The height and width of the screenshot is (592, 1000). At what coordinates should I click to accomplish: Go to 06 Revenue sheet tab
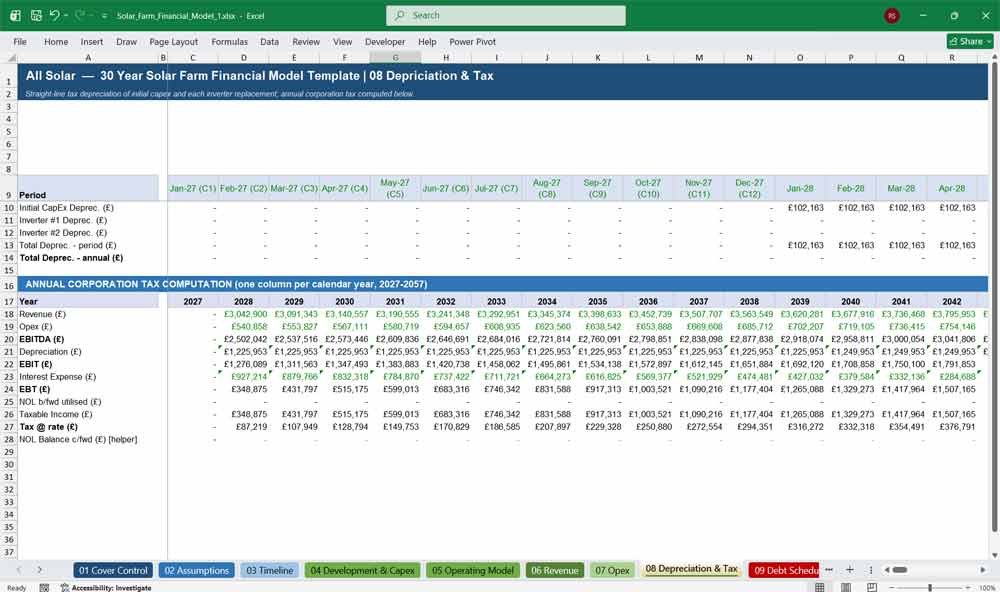point(555,570)
